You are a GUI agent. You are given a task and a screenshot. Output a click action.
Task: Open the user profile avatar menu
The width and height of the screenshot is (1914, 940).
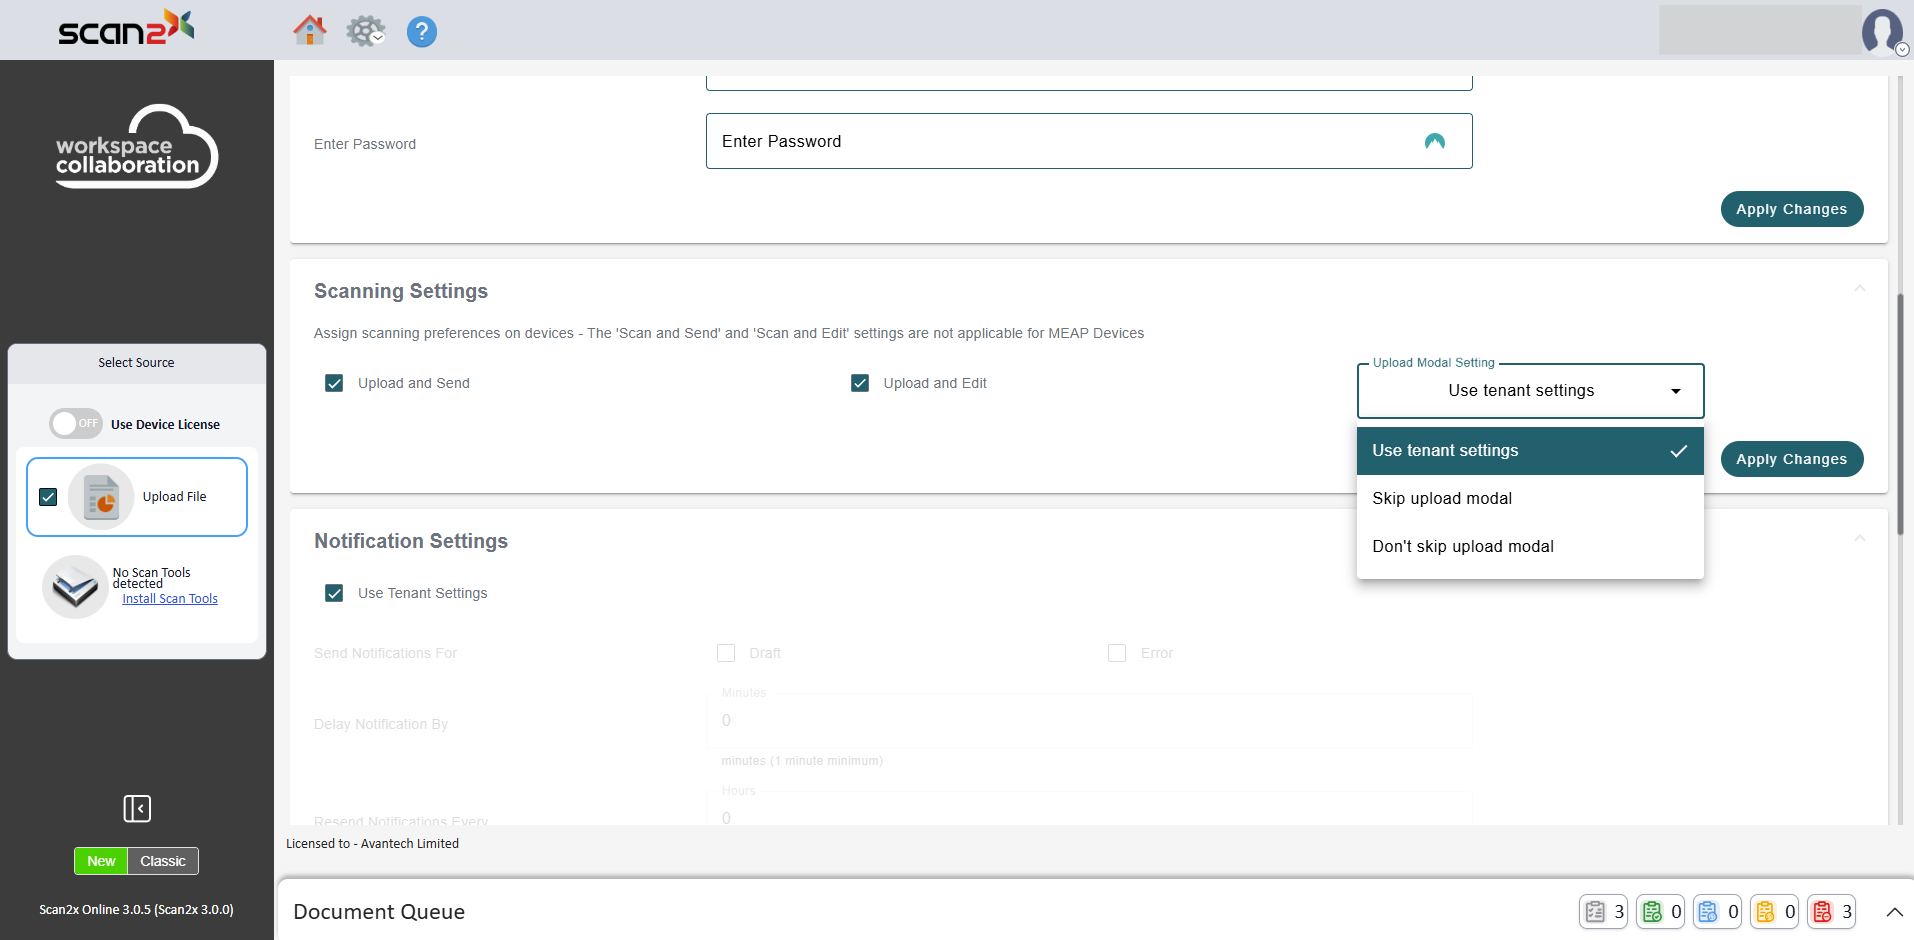click(1883, 31)
